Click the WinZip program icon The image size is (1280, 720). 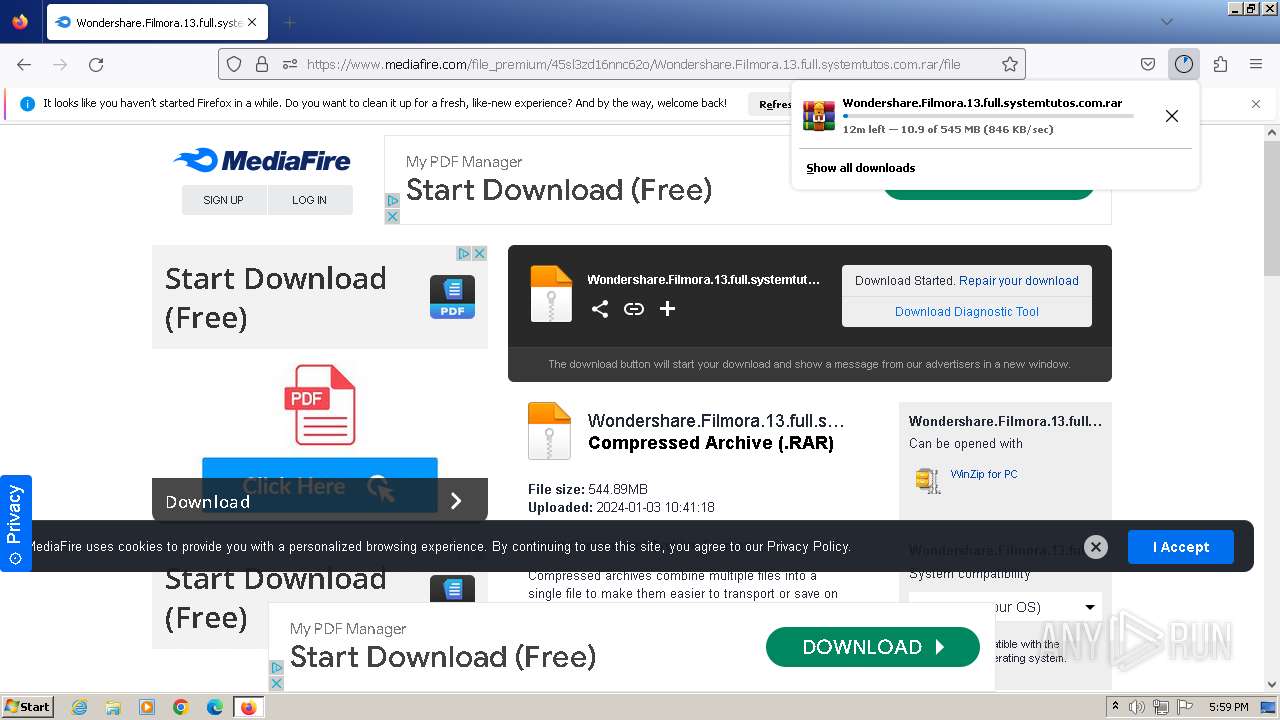click(928, 480)
